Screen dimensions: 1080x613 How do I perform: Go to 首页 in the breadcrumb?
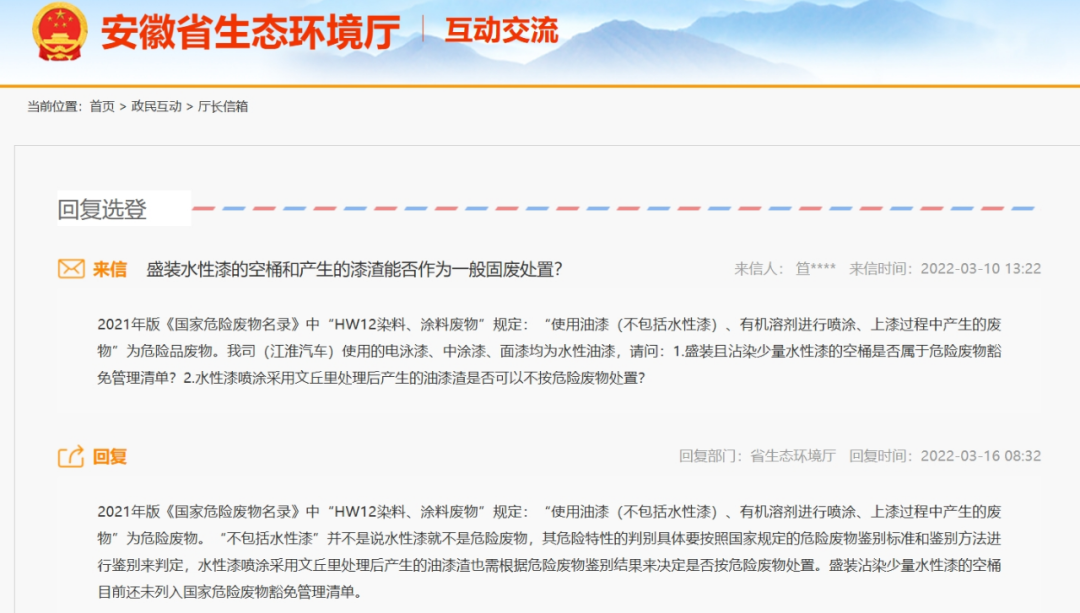102,106
